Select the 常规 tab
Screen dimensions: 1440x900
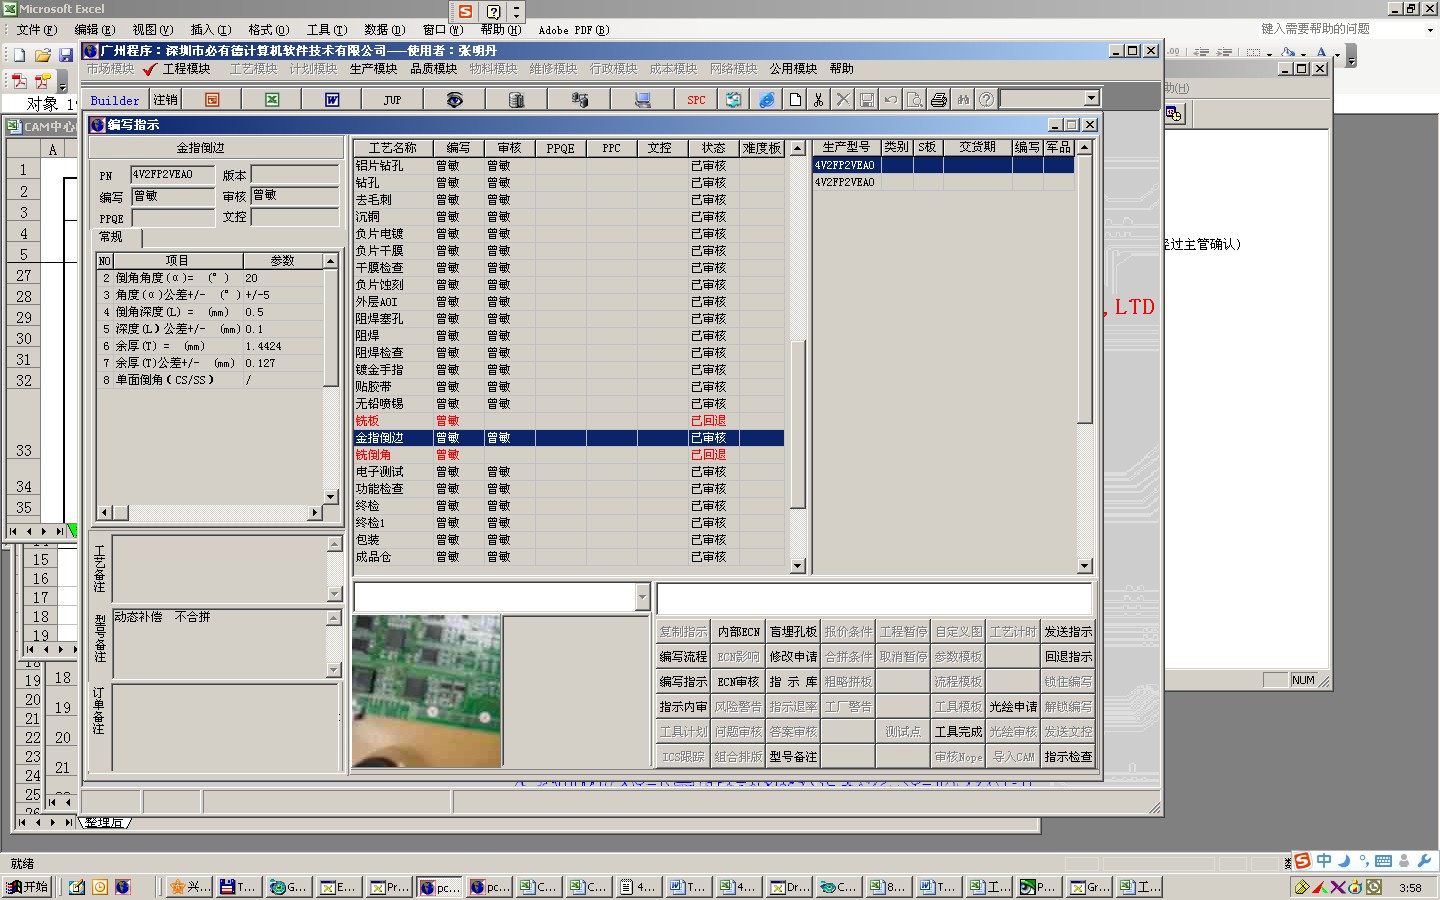coord(111,237)
